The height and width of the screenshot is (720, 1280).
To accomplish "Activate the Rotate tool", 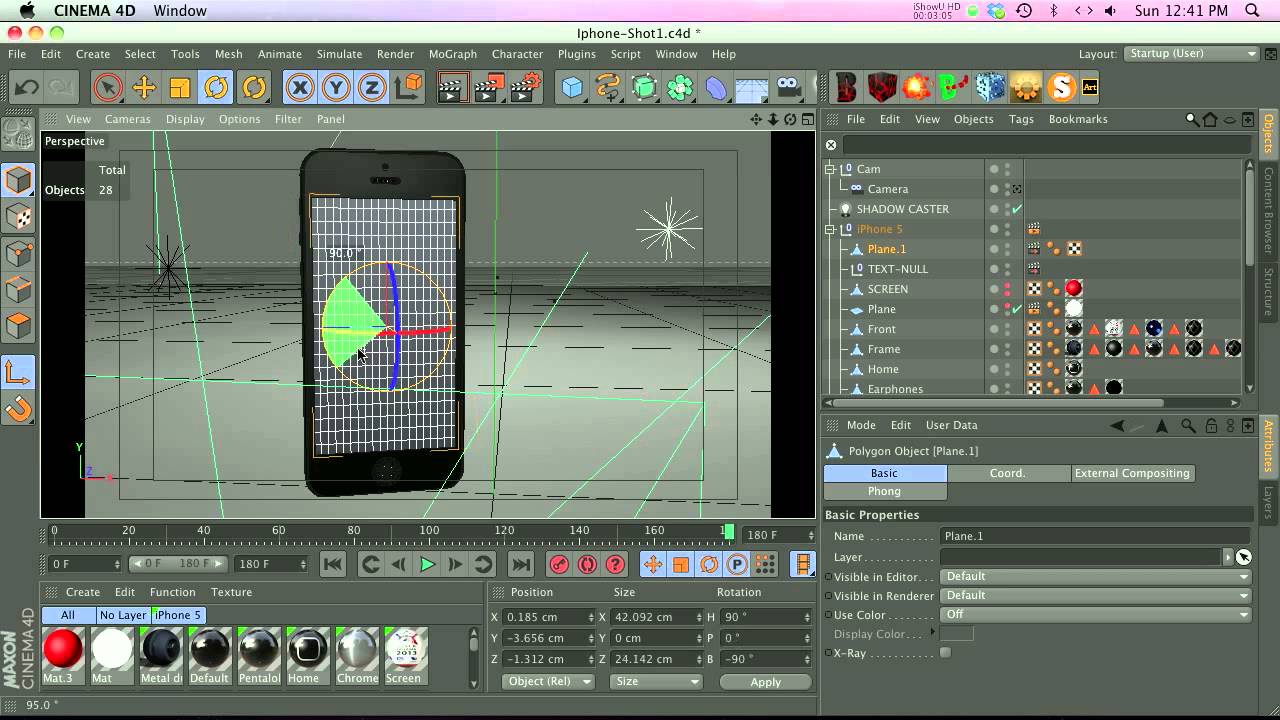I will (216, 88).
